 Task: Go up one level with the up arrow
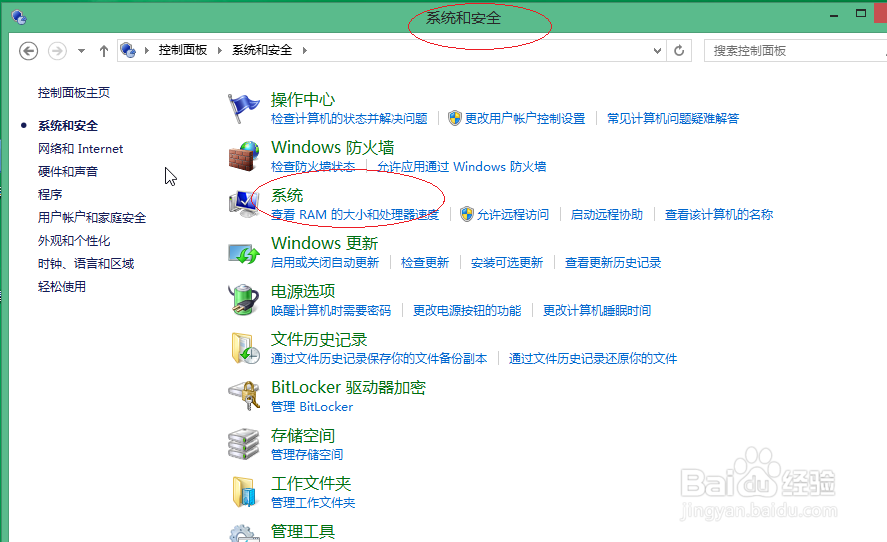104,51
